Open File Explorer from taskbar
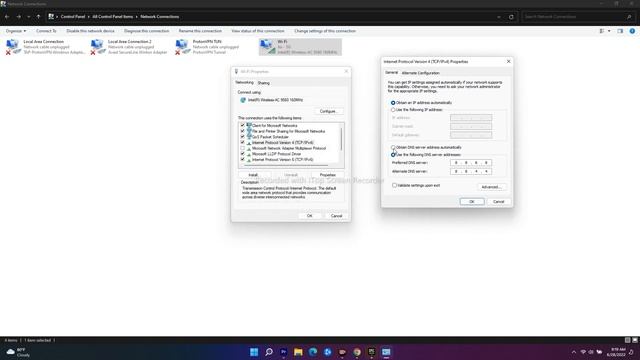Screen dimensions: 640x360 tap(298, 352)
